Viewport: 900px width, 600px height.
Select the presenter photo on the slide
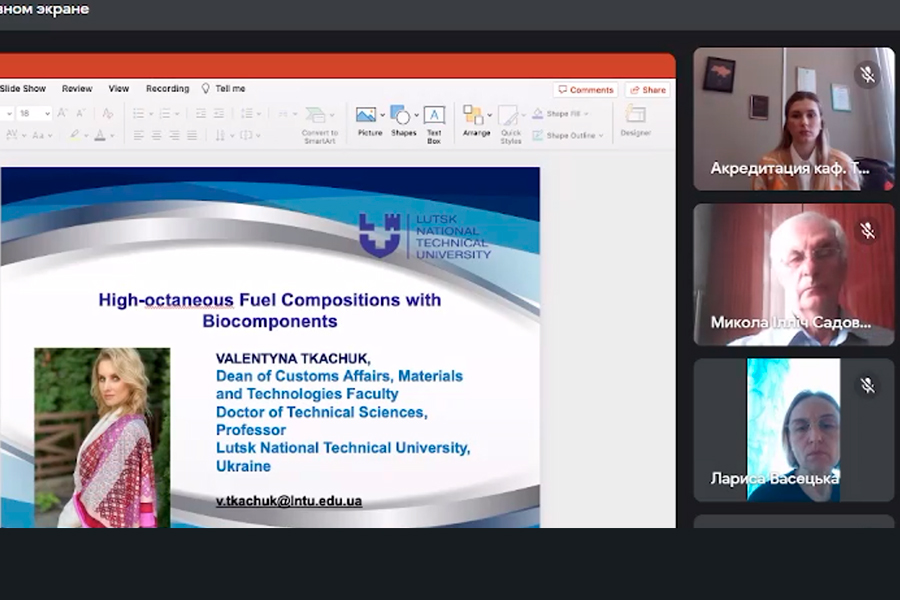[102, 436]
